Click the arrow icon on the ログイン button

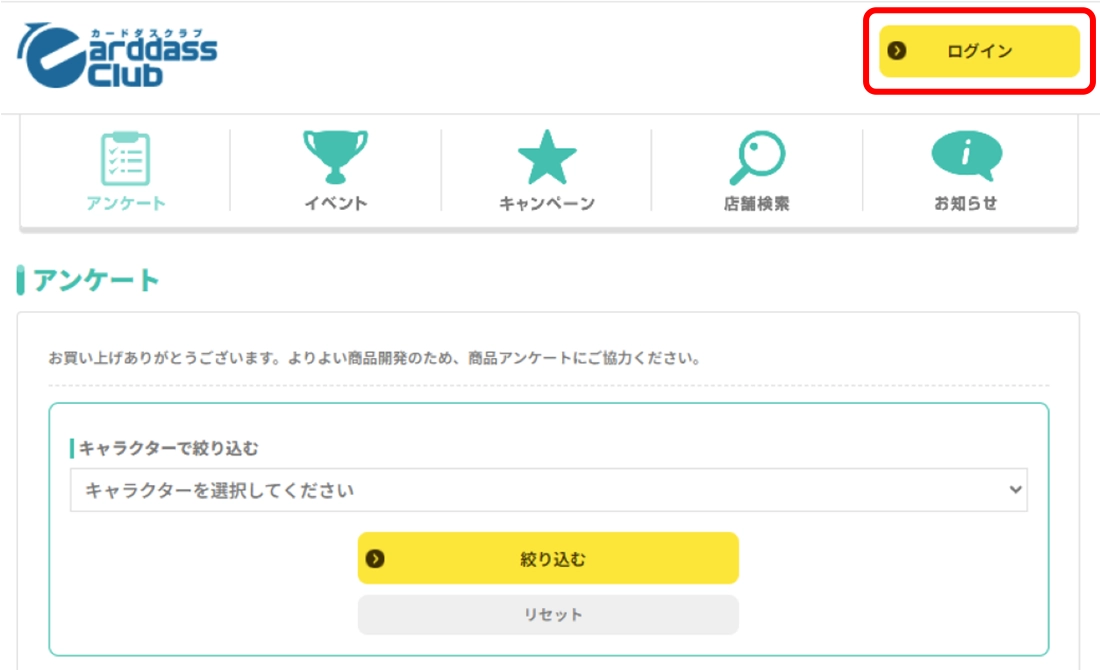pyautogui.click(x=897, y=51)
